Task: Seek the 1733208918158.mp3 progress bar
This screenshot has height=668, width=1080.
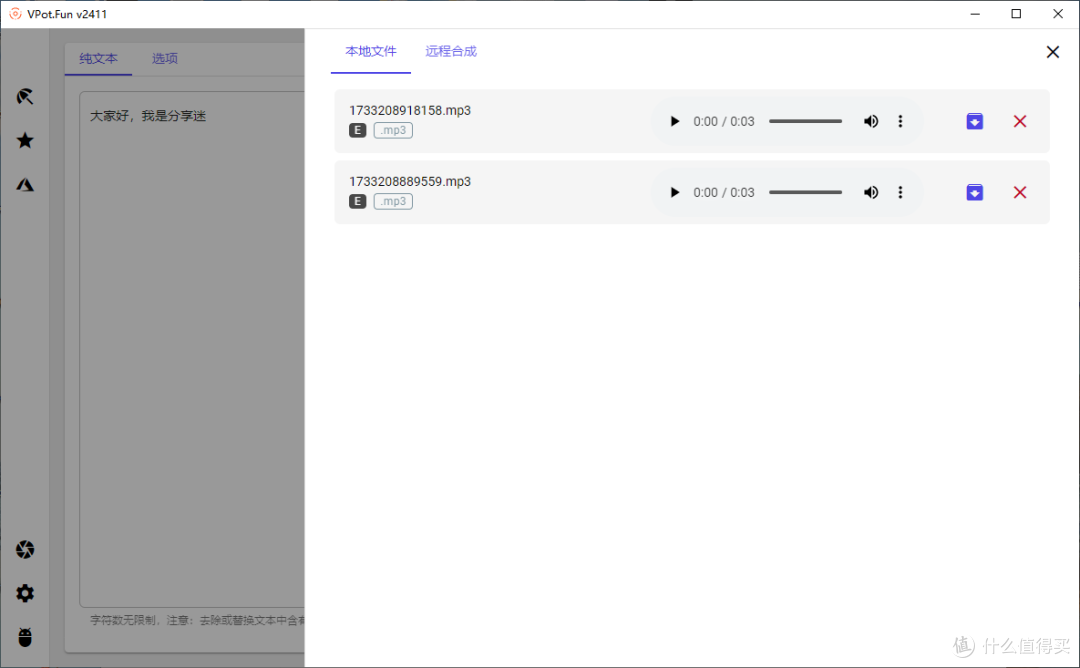Action: click(x=805, y=121)
